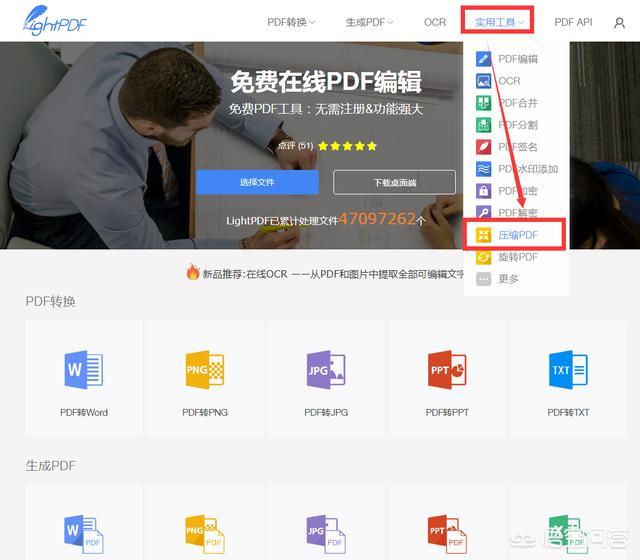Image resolution: width=640 pixels, height=560 pixels.
Task: Click the PDF转TXT icon
Action: (x=568, y=370)
